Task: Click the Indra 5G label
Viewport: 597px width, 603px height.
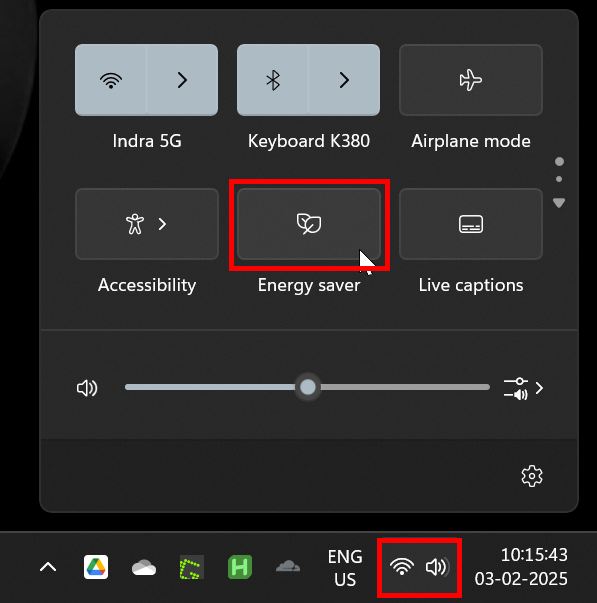Action: click(x=147, y=141)
